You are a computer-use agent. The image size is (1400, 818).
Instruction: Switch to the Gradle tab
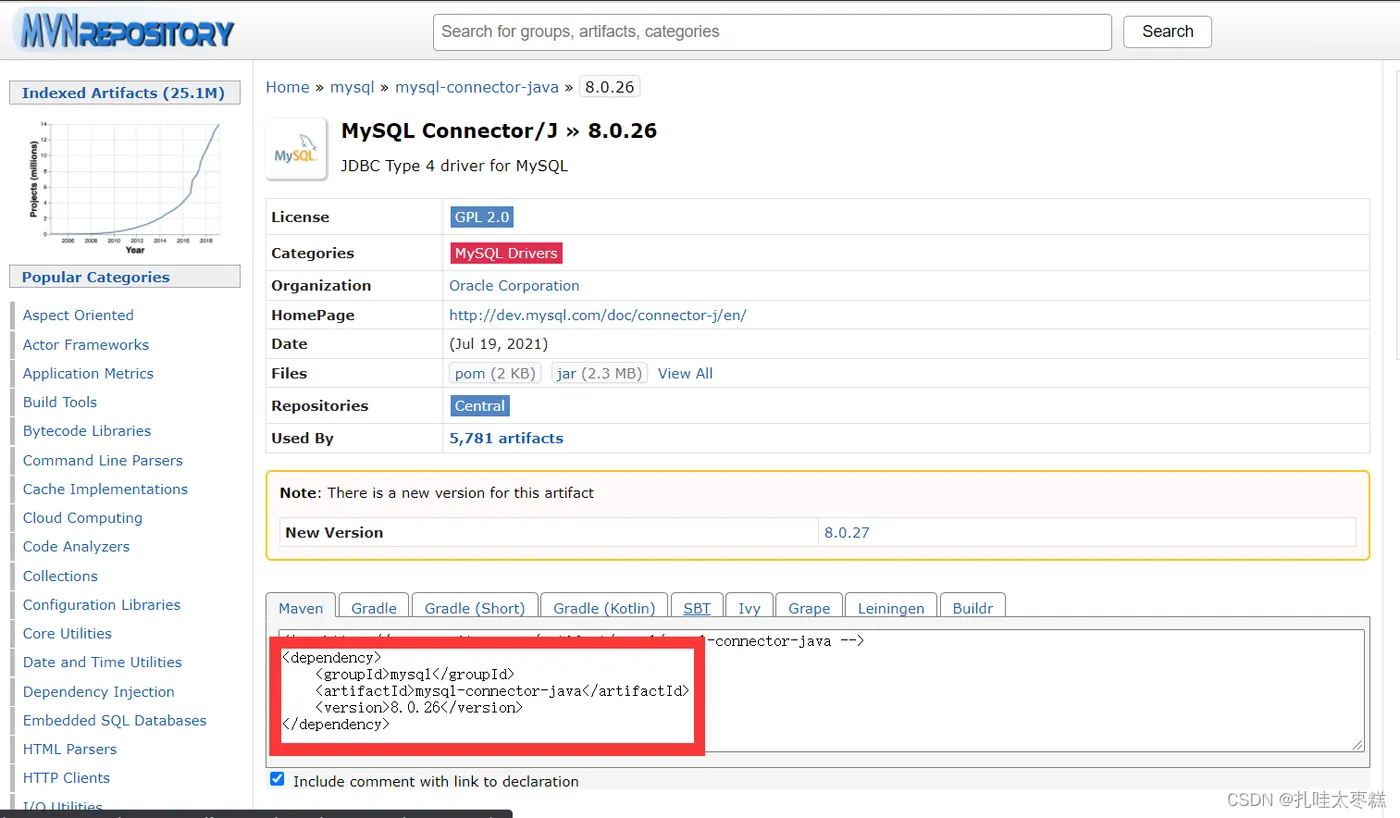[x=374, y=607]
